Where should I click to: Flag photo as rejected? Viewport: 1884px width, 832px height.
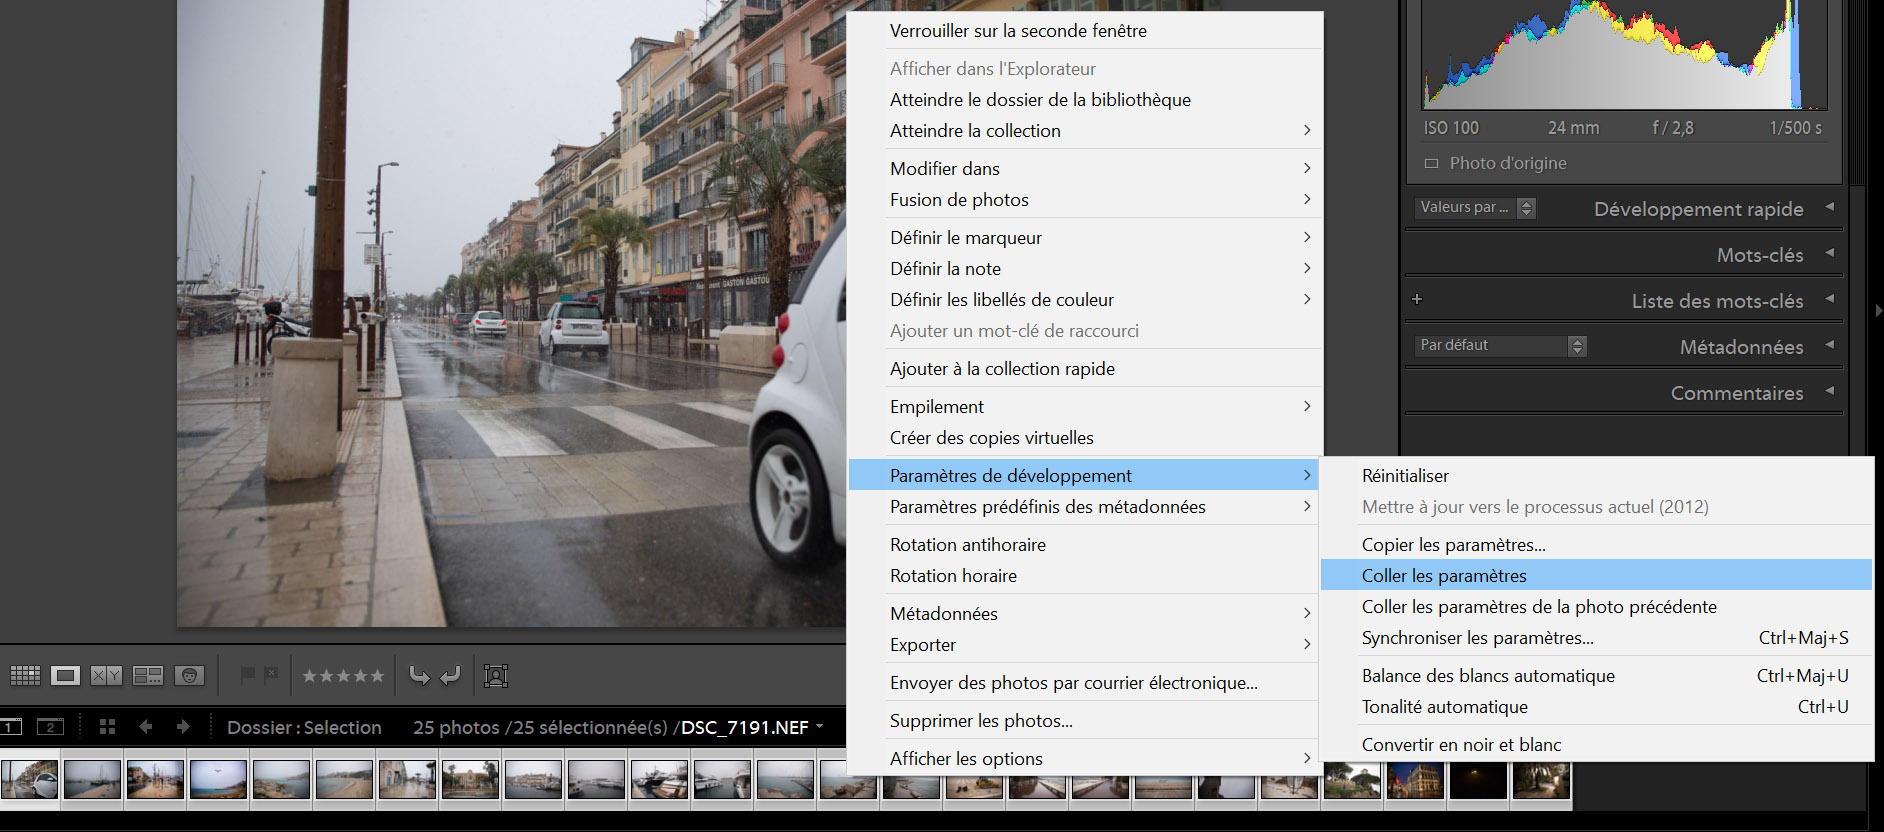tap(271, 675)
